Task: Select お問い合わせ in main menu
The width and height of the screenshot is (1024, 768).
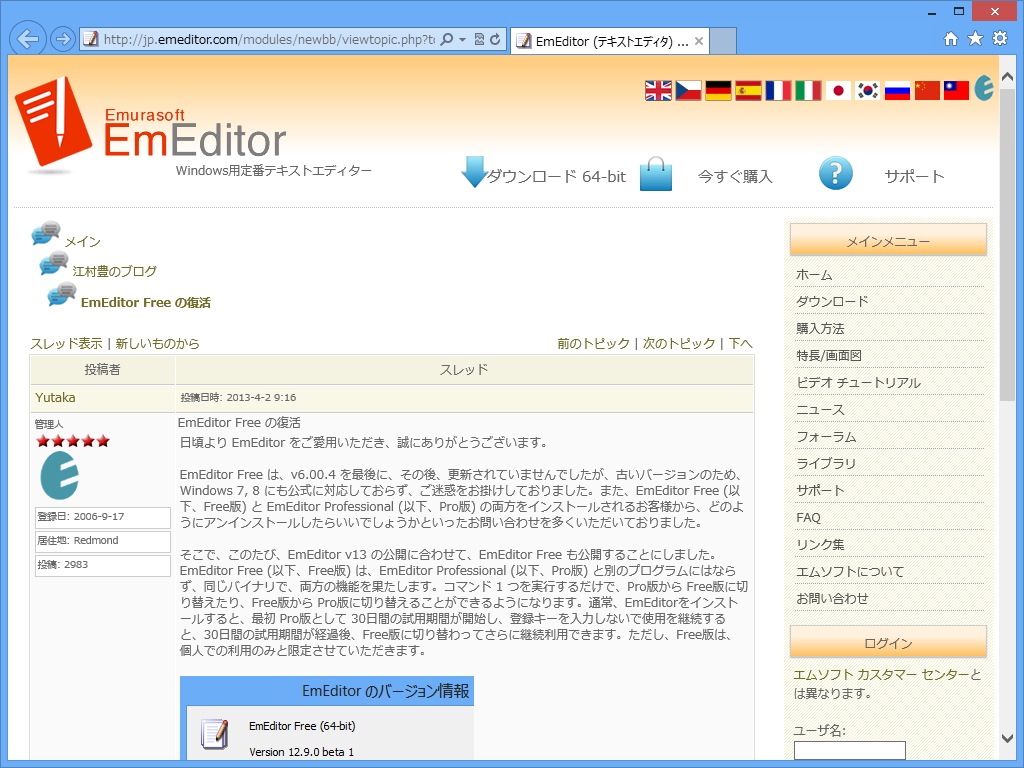Action: 832,598
